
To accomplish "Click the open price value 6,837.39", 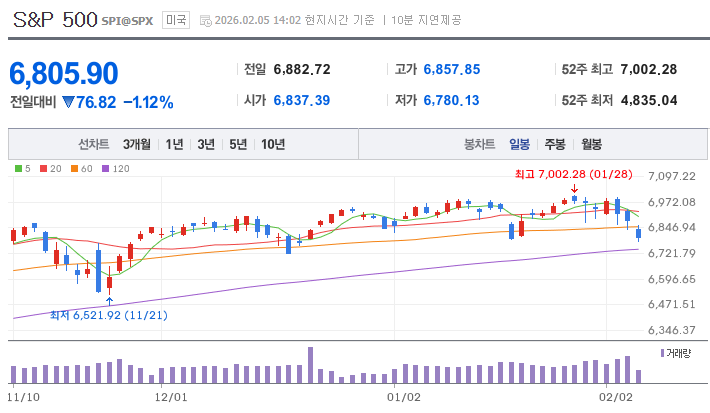I will [x=302, y=100].
